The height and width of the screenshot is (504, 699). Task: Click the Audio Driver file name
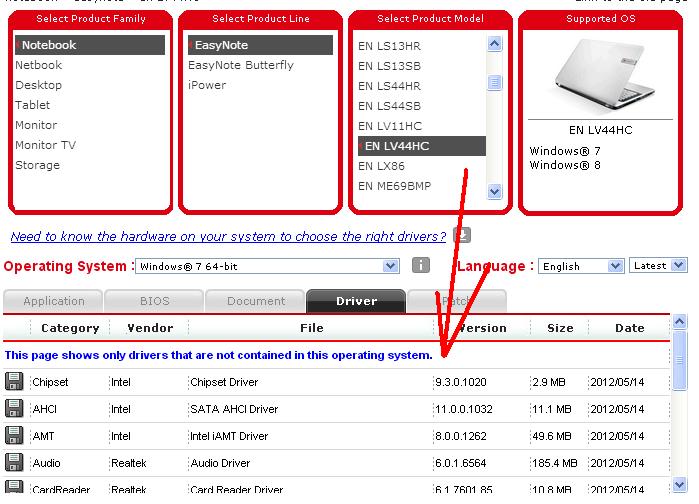point(220,463)
